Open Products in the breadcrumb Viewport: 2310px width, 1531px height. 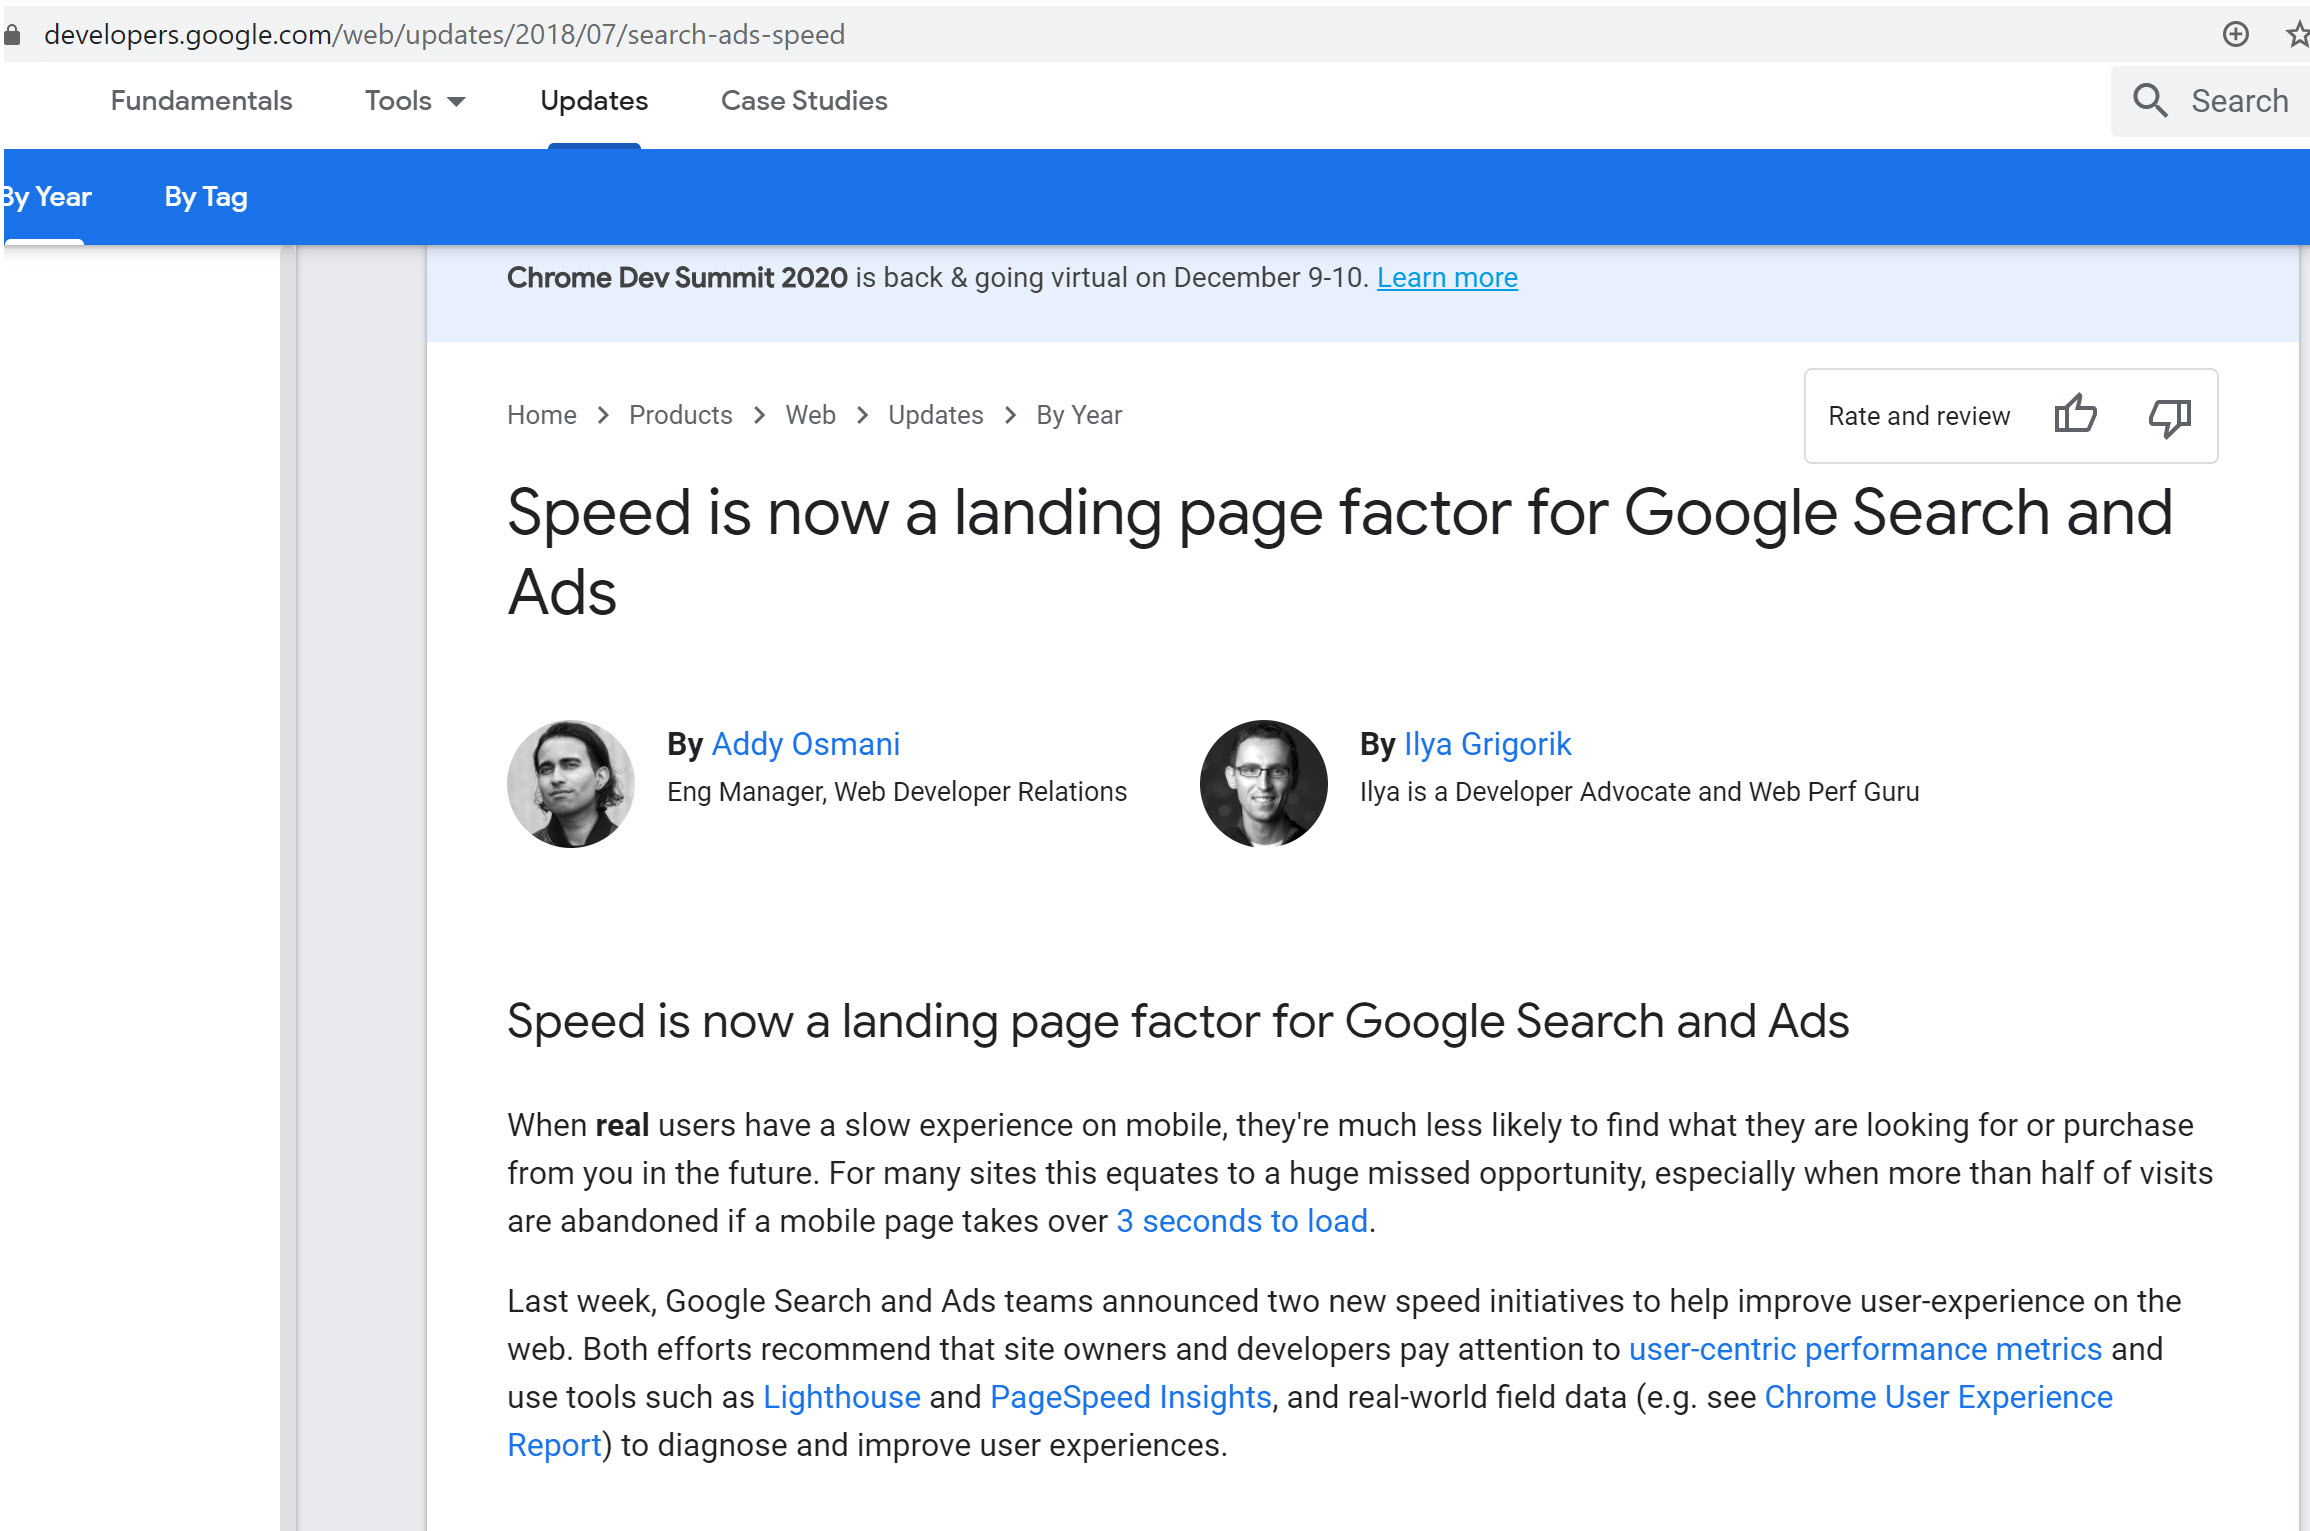[x=680, y=415]
